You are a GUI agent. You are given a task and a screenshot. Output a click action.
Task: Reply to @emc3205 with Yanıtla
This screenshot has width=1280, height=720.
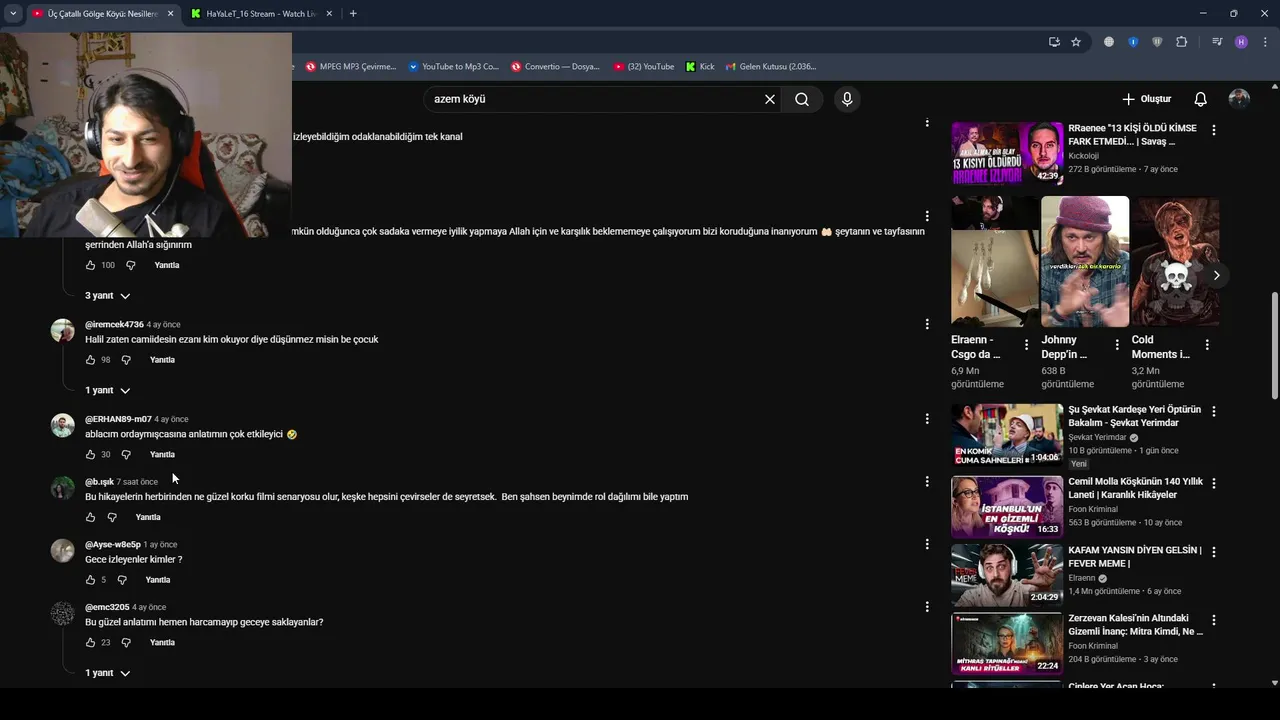162,643
